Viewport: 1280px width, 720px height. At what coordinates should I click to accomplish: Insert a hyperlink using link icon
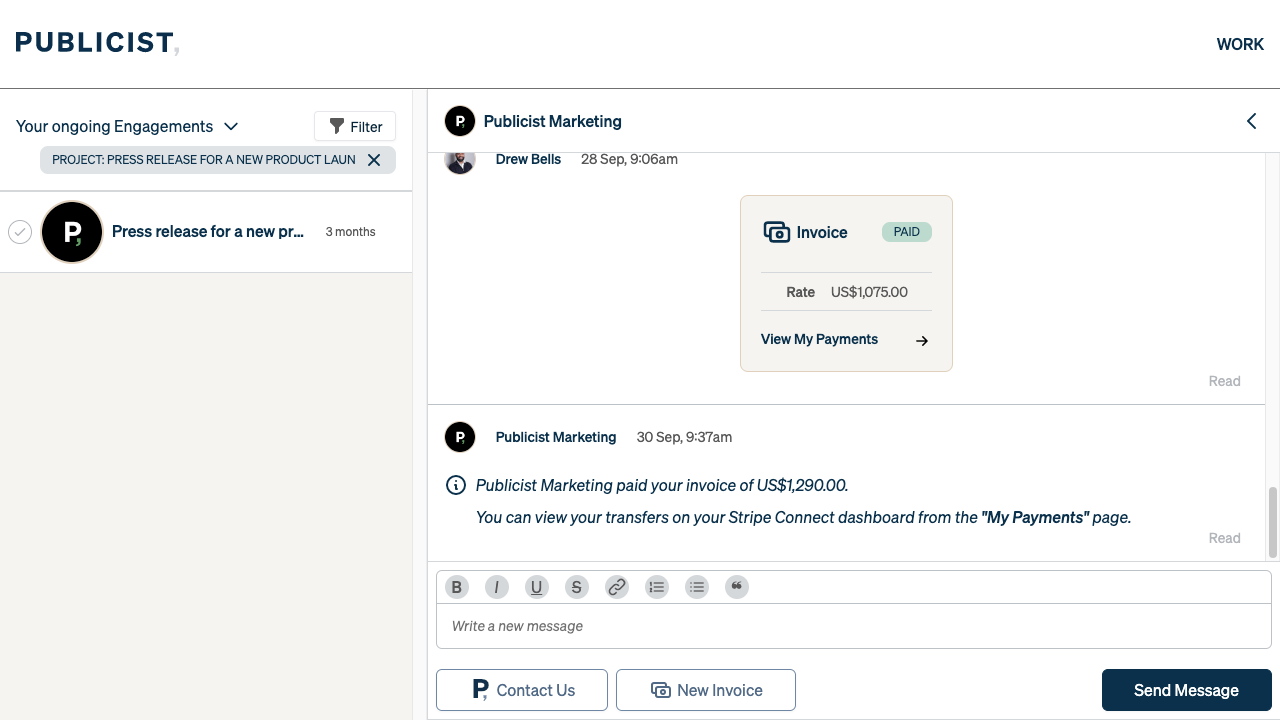[x=617, y=587]
